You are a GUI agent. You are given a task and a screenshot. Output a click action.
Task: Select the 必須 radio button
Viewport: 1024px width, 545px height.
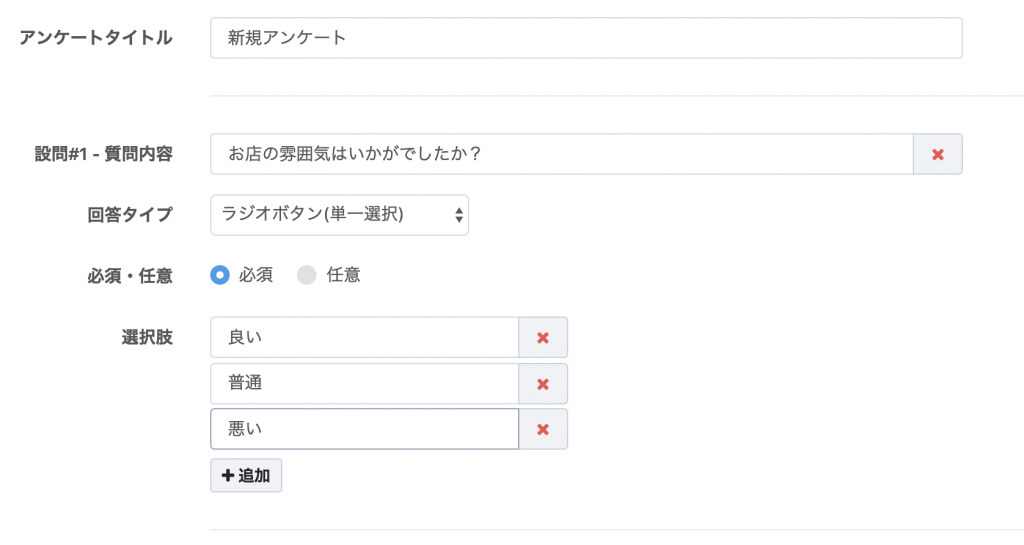click(x=220, y=275)
